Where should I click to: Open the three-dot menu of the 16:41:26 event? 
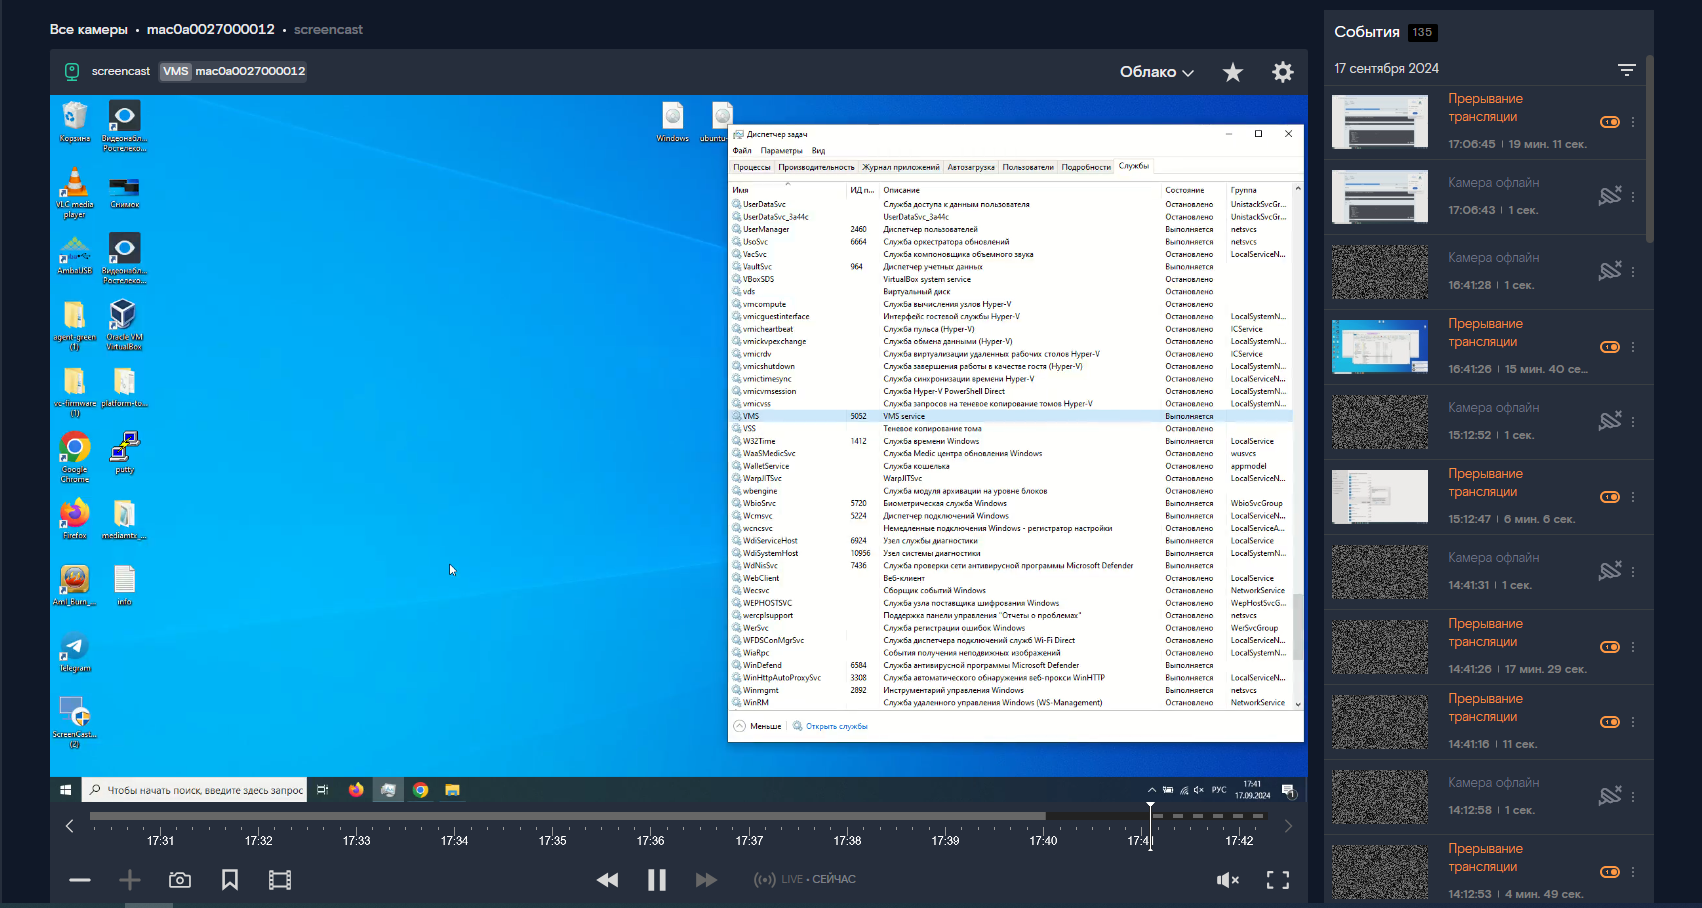tap(1633, 347)
